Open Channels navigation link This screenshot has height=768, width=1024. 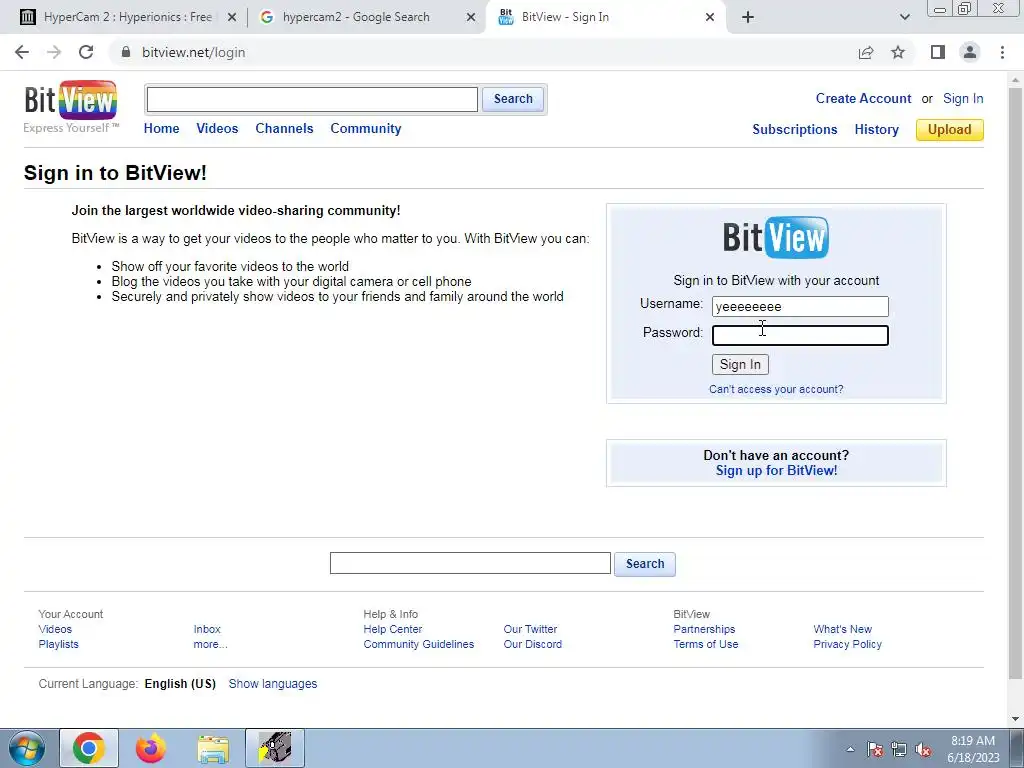pyautogui.click(x=284, y=129)
